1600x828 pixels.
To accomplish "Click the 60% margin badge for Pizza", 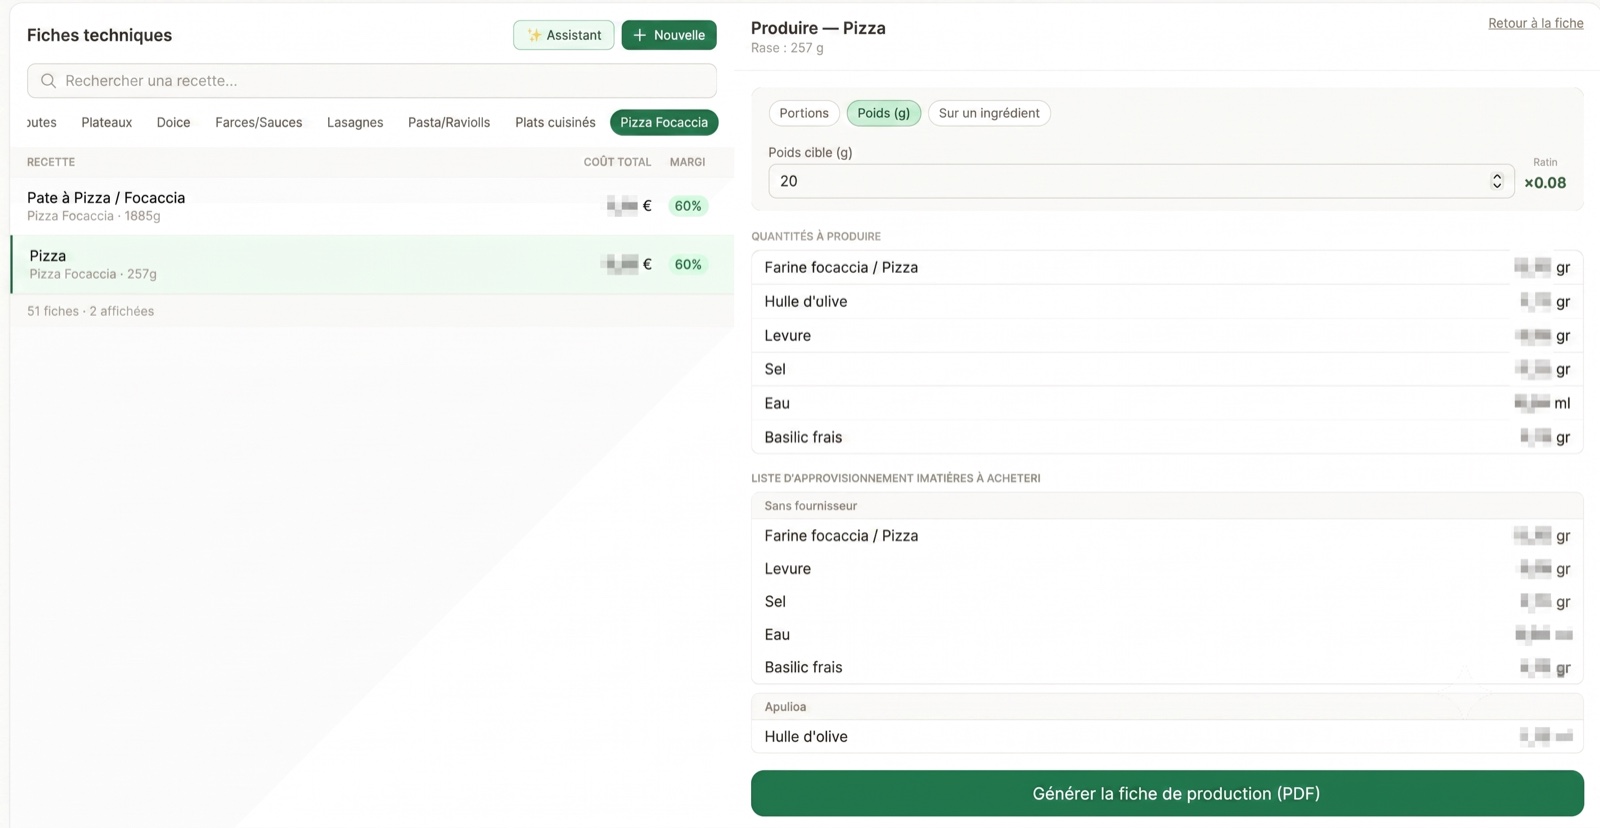I will (x=688, y=264).
